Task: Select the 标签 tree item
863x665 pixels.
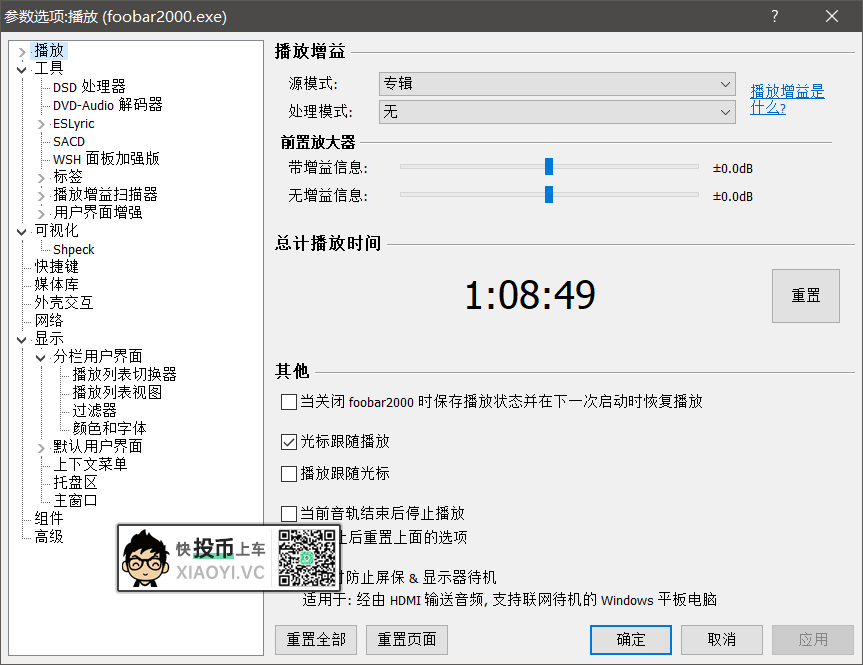Action: [68, 177]
